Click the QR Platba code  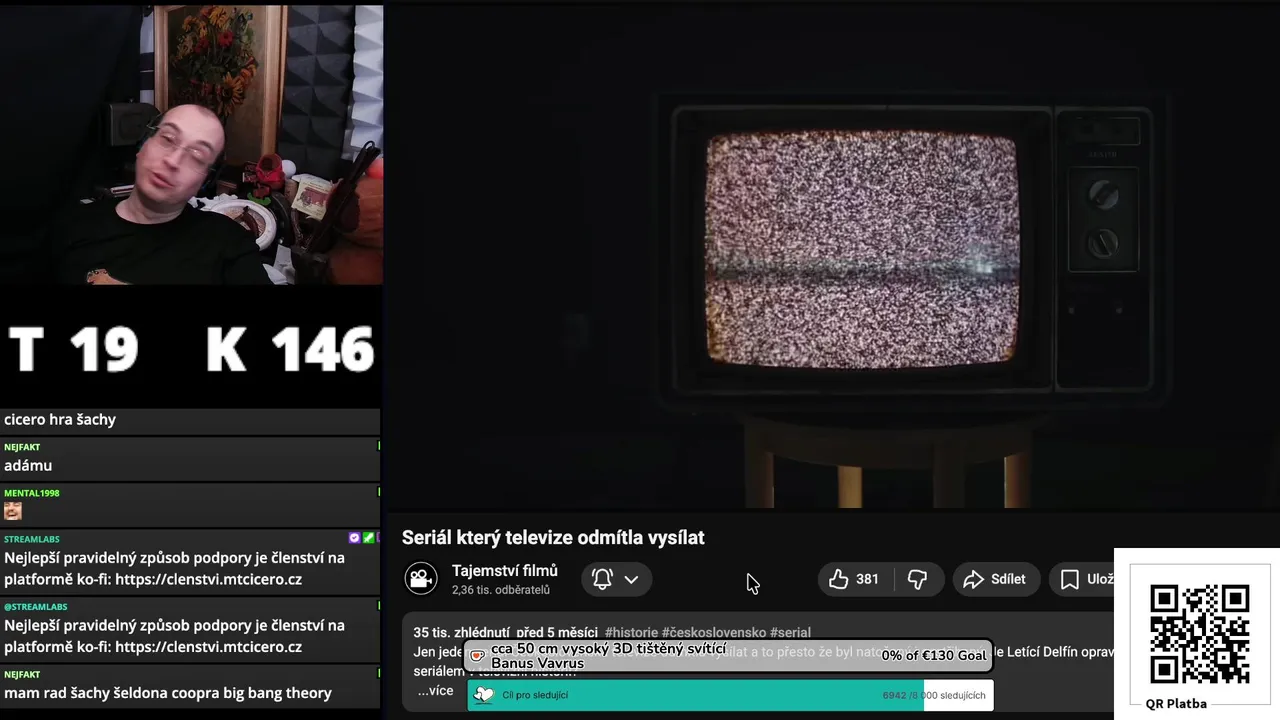(x=1199, y=633)
